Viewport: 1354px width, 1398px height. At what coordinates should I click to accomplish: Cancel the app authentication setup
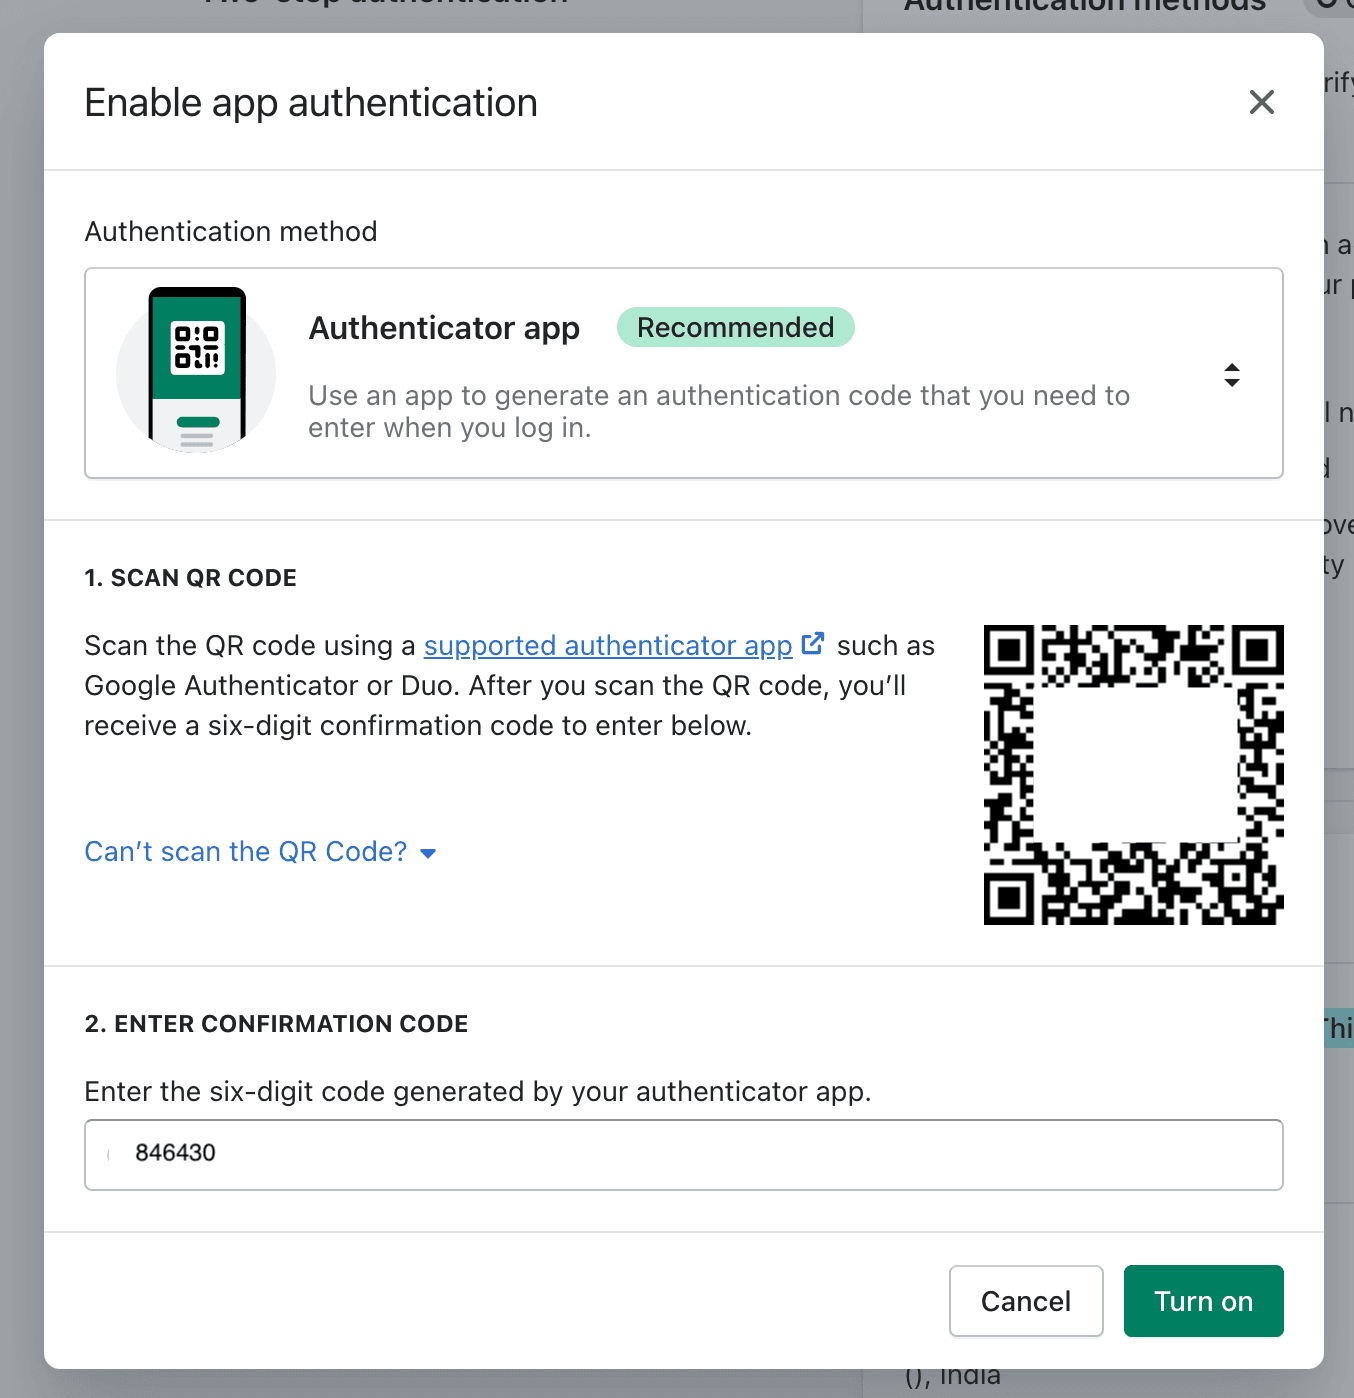[1026, 1301]
